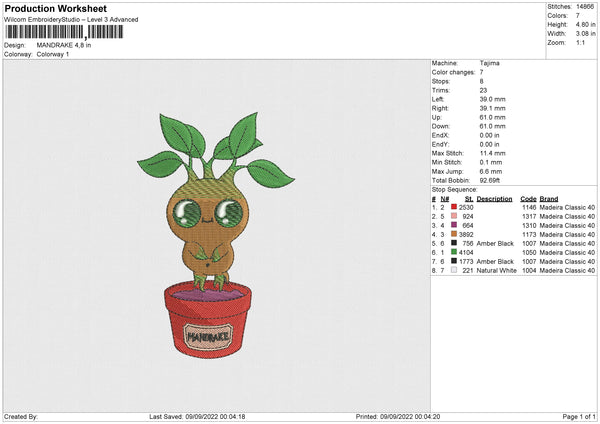Select the Trims value 23
This screenshot has width=600, height=424.
pos(483,90)
